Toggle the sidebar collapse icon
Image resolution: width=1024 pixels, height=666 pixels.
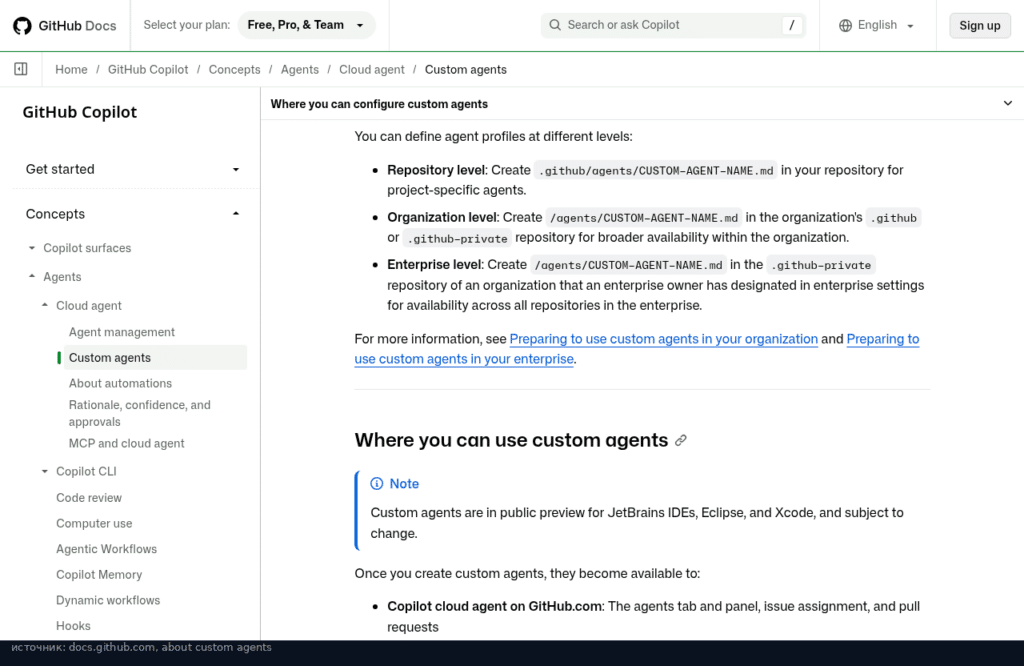click(21, 69)
